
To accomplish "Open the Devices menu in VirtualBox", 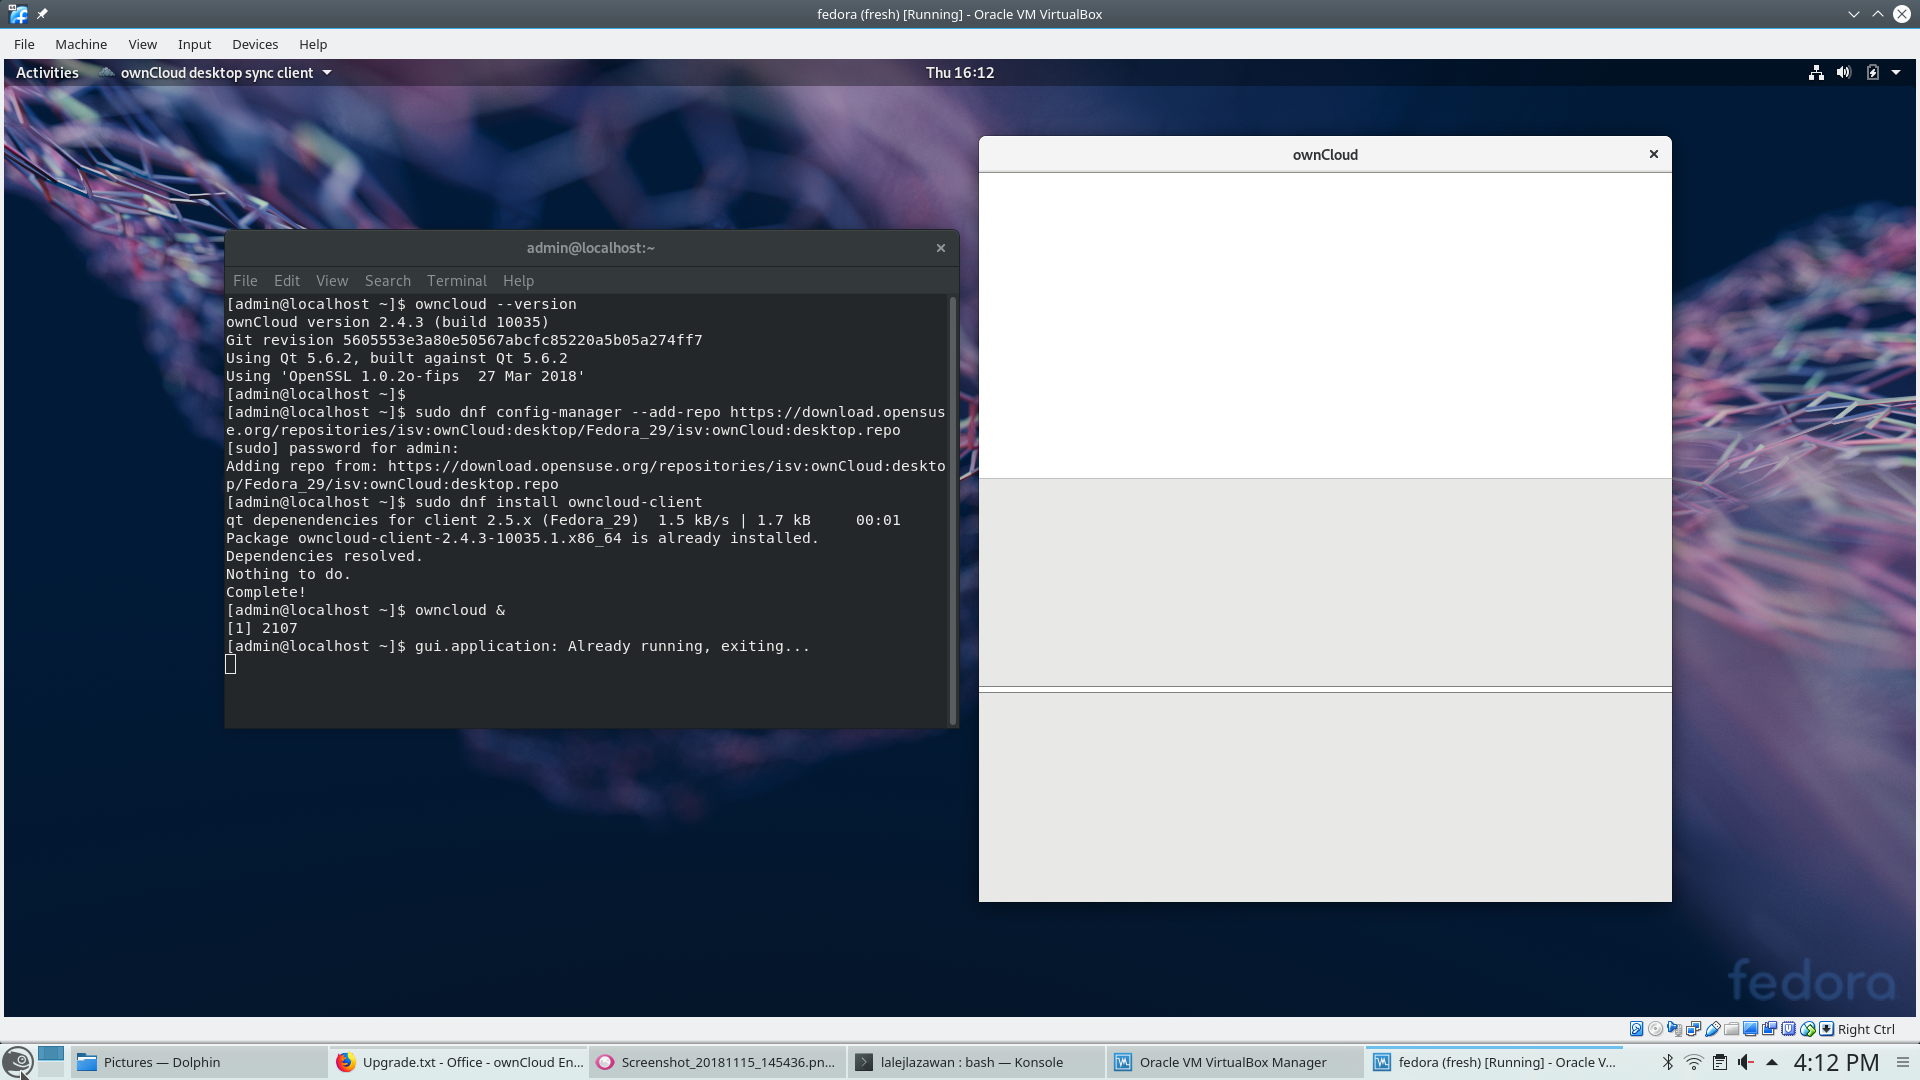I will coord(255,44).
